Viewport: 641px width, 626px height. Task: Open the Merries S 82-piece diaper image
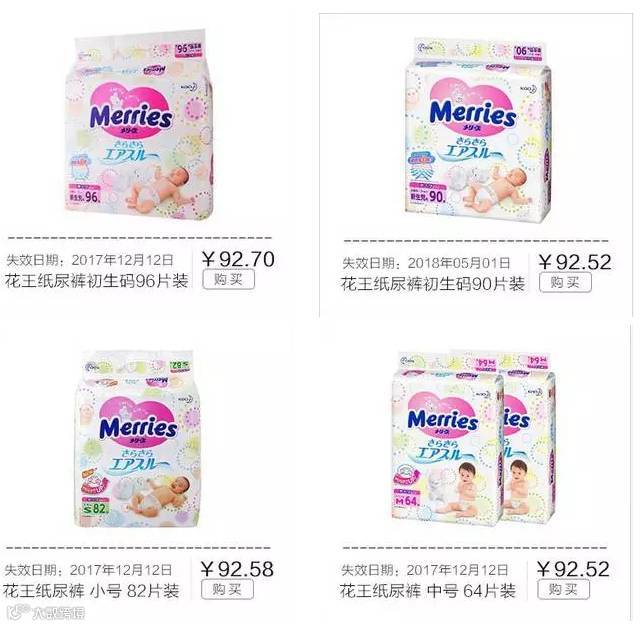138,439
